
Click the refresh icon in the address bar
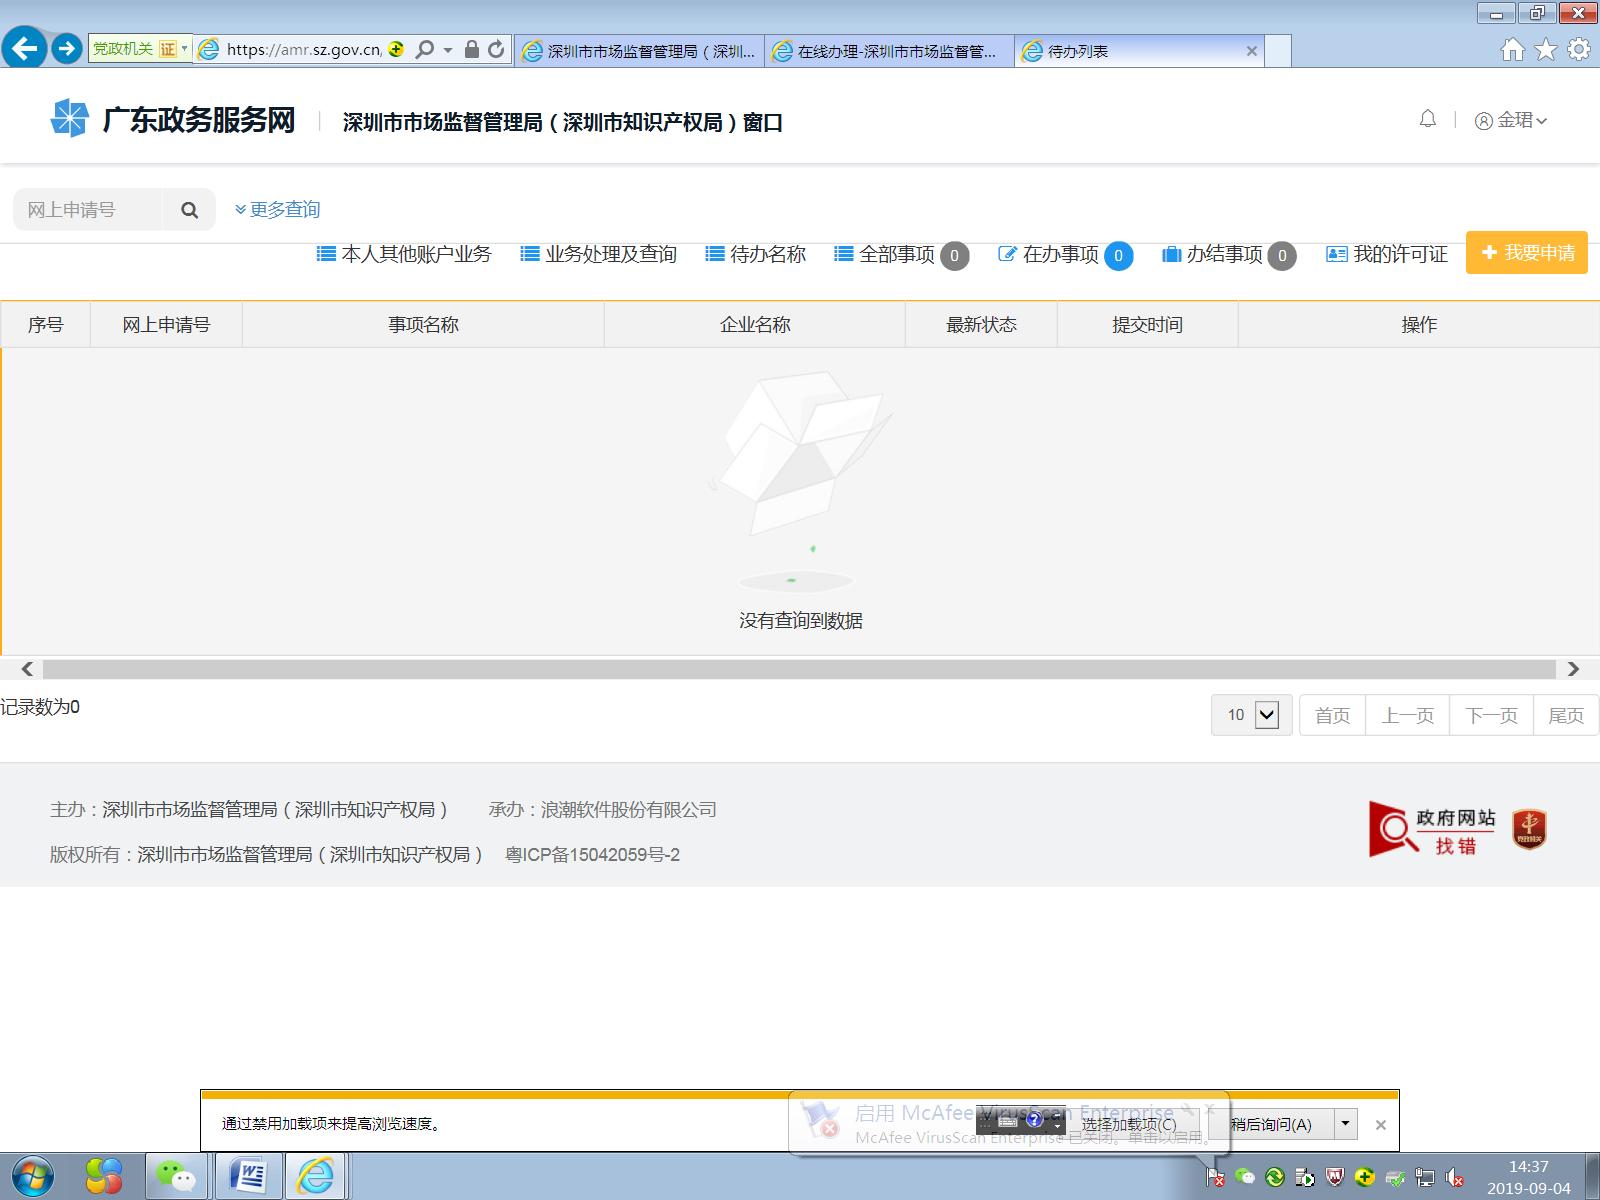tap(494, 48)
